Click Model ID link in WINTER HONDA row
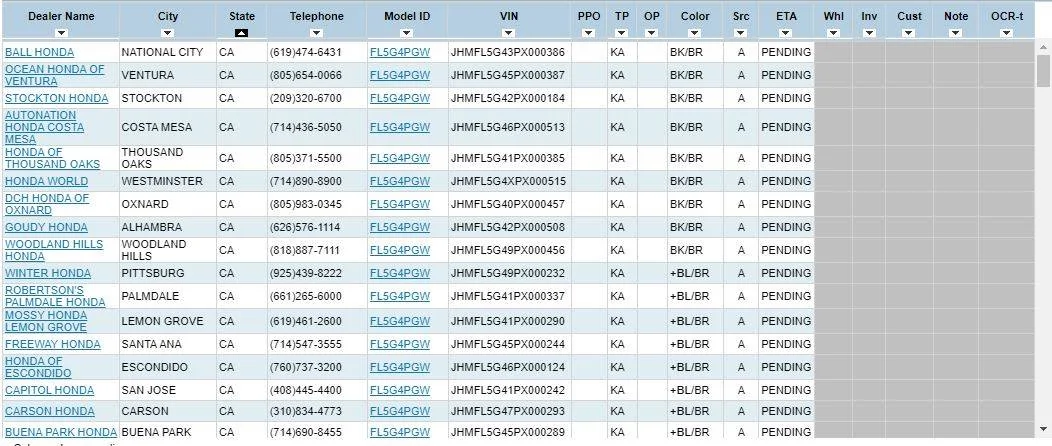Image resolution: width=1052 pixels, height=446 pixels. pyautogui.click(x=400, y=273)
